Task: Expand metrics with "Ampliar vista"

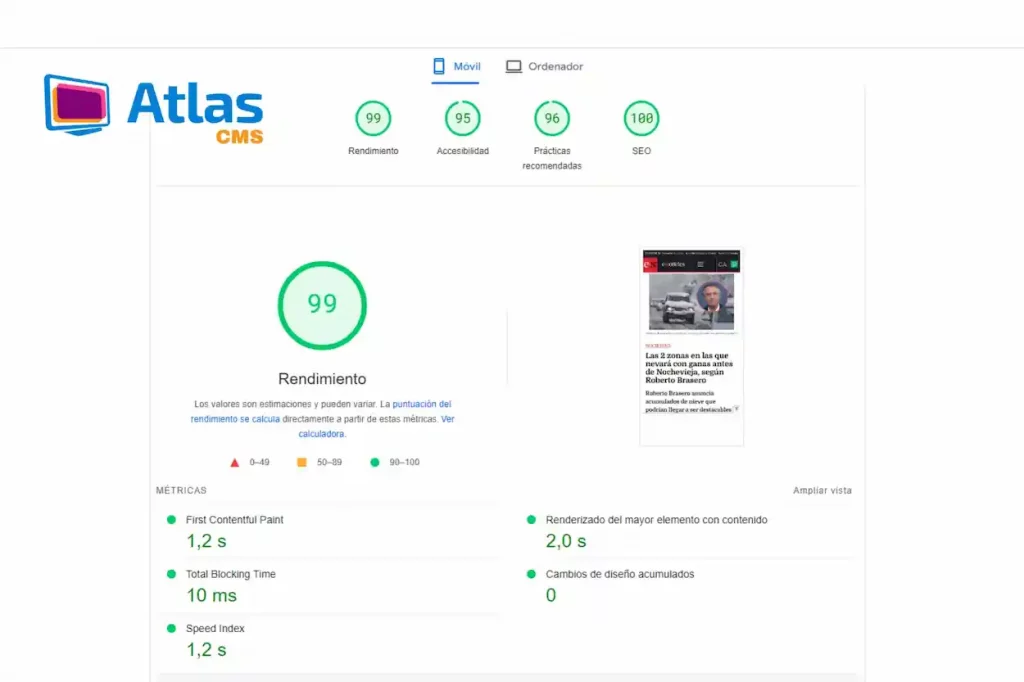Action: point(822,491)
